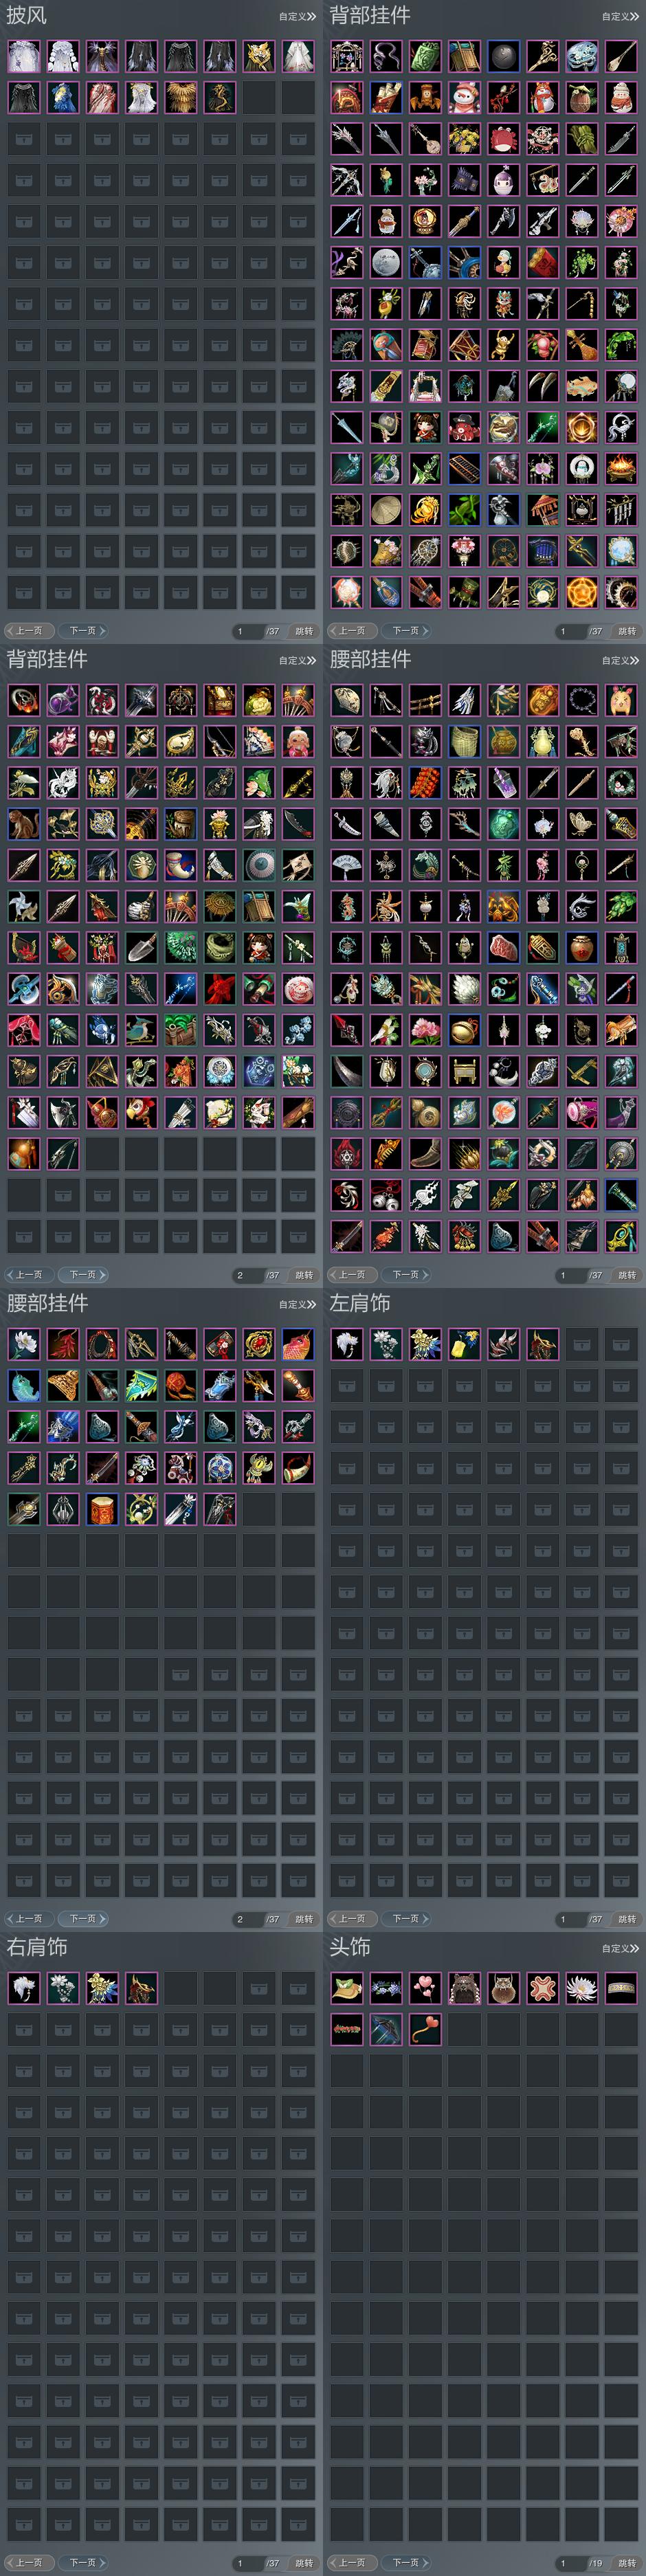Screen dimensions: 646x2576
Task: Expand 自定义 in the 披风 panel
Action: click(x=297, y=17)
